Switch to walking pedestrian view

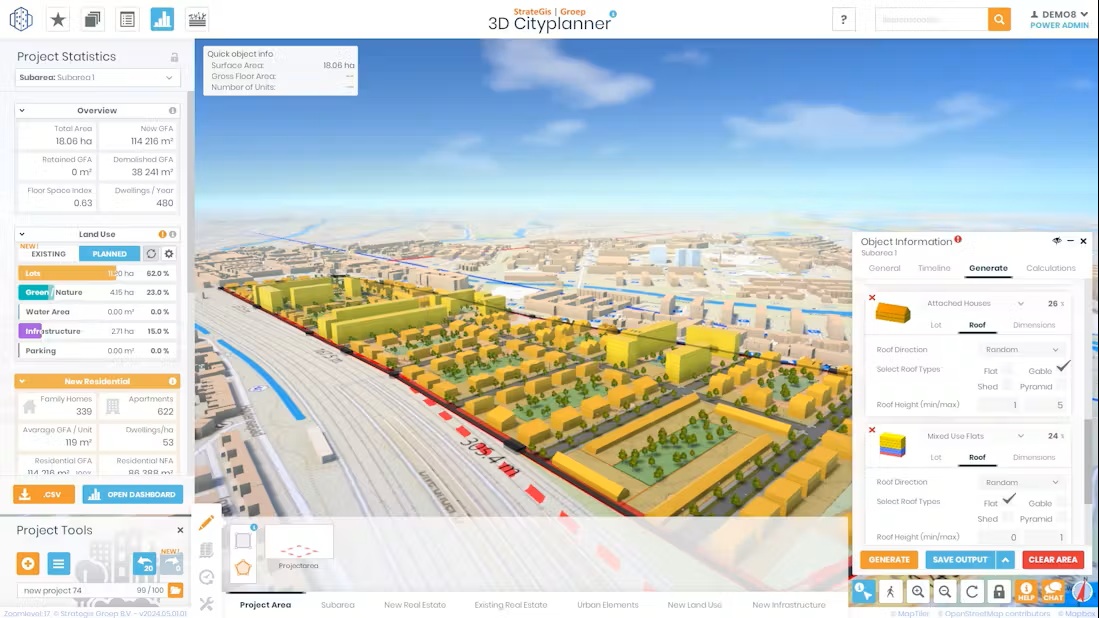tap(890, 591)
